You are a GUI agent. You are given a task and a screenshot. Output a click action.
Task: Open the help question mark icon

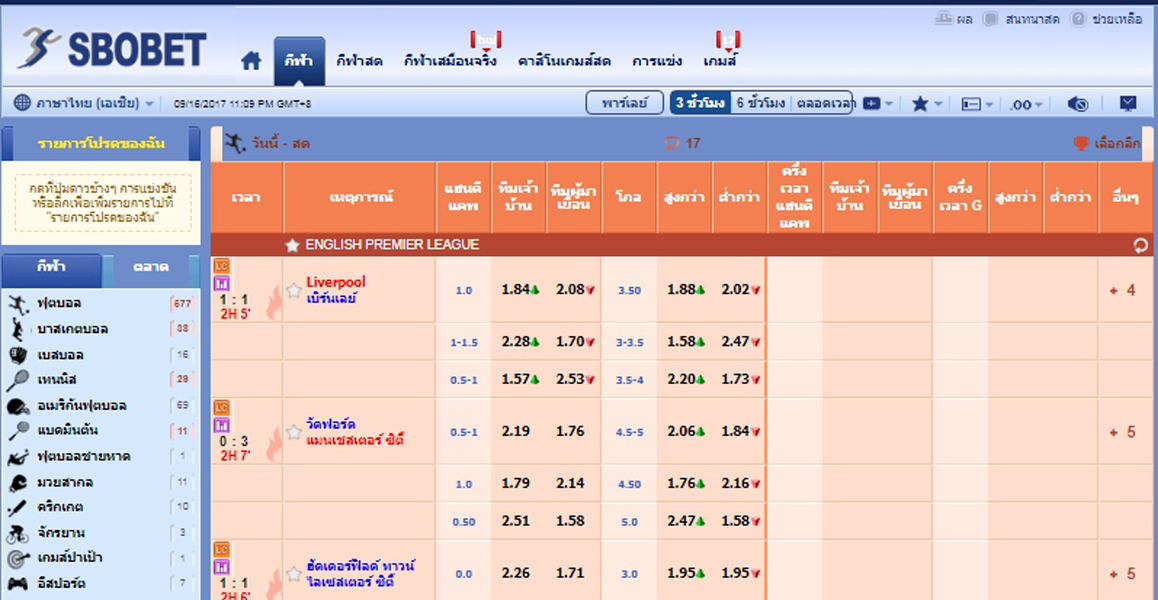click(x=1078, y=19)
